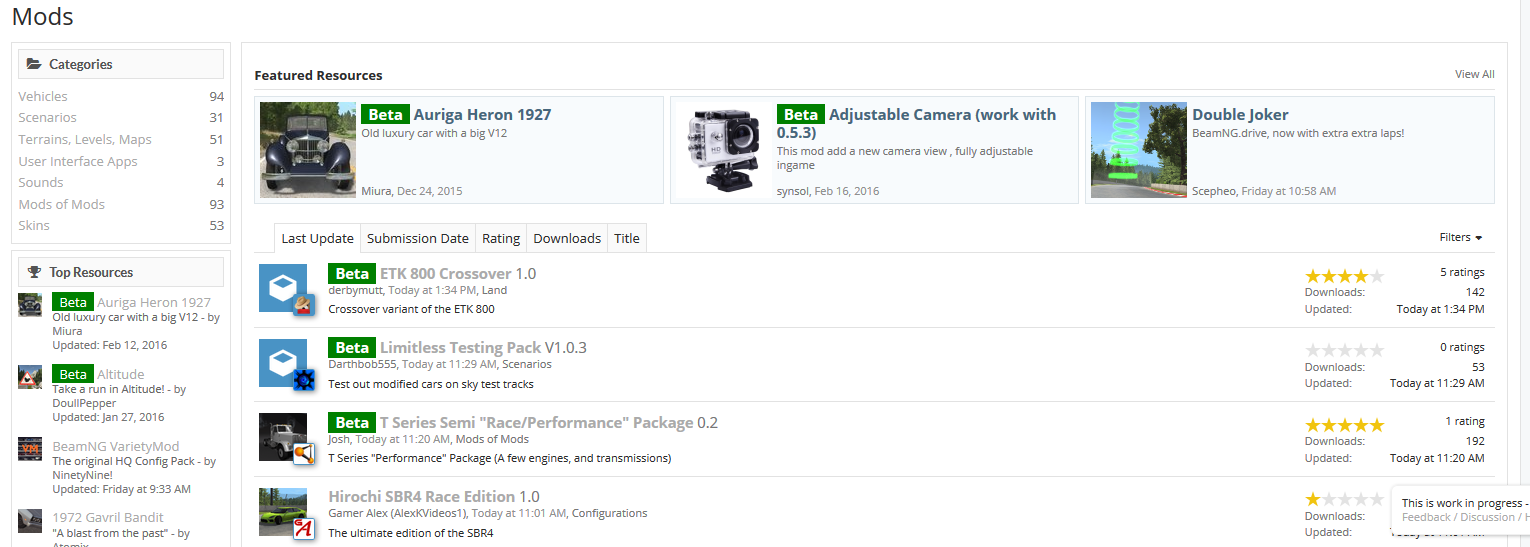Click the BeamNG VarietyMod sidebar icon
Viewport: 1530px width, 547px height.
point(30,449)
